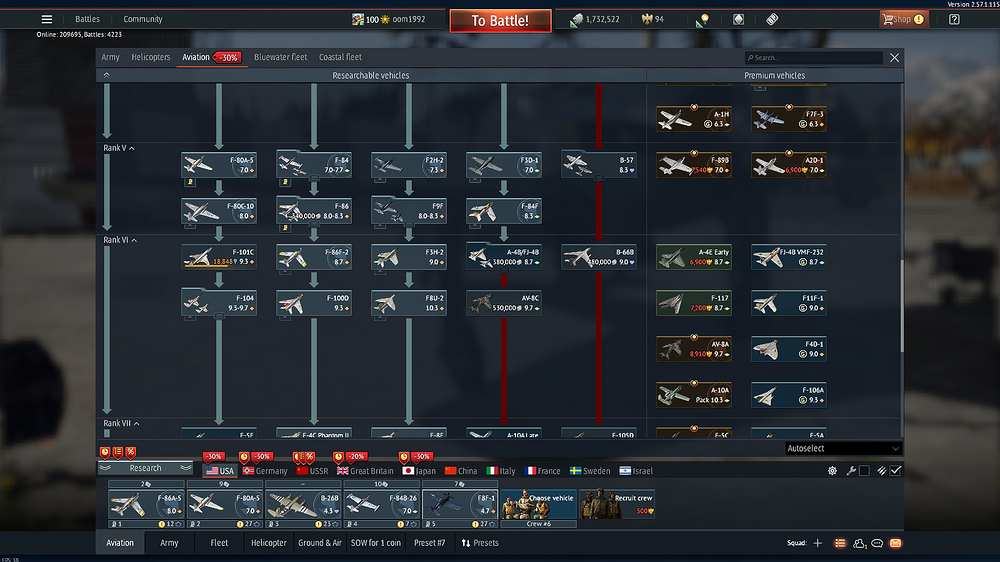Open the contacts friends icon
The width and height of the screenshot is (1000, 562).
coord(859,543)
